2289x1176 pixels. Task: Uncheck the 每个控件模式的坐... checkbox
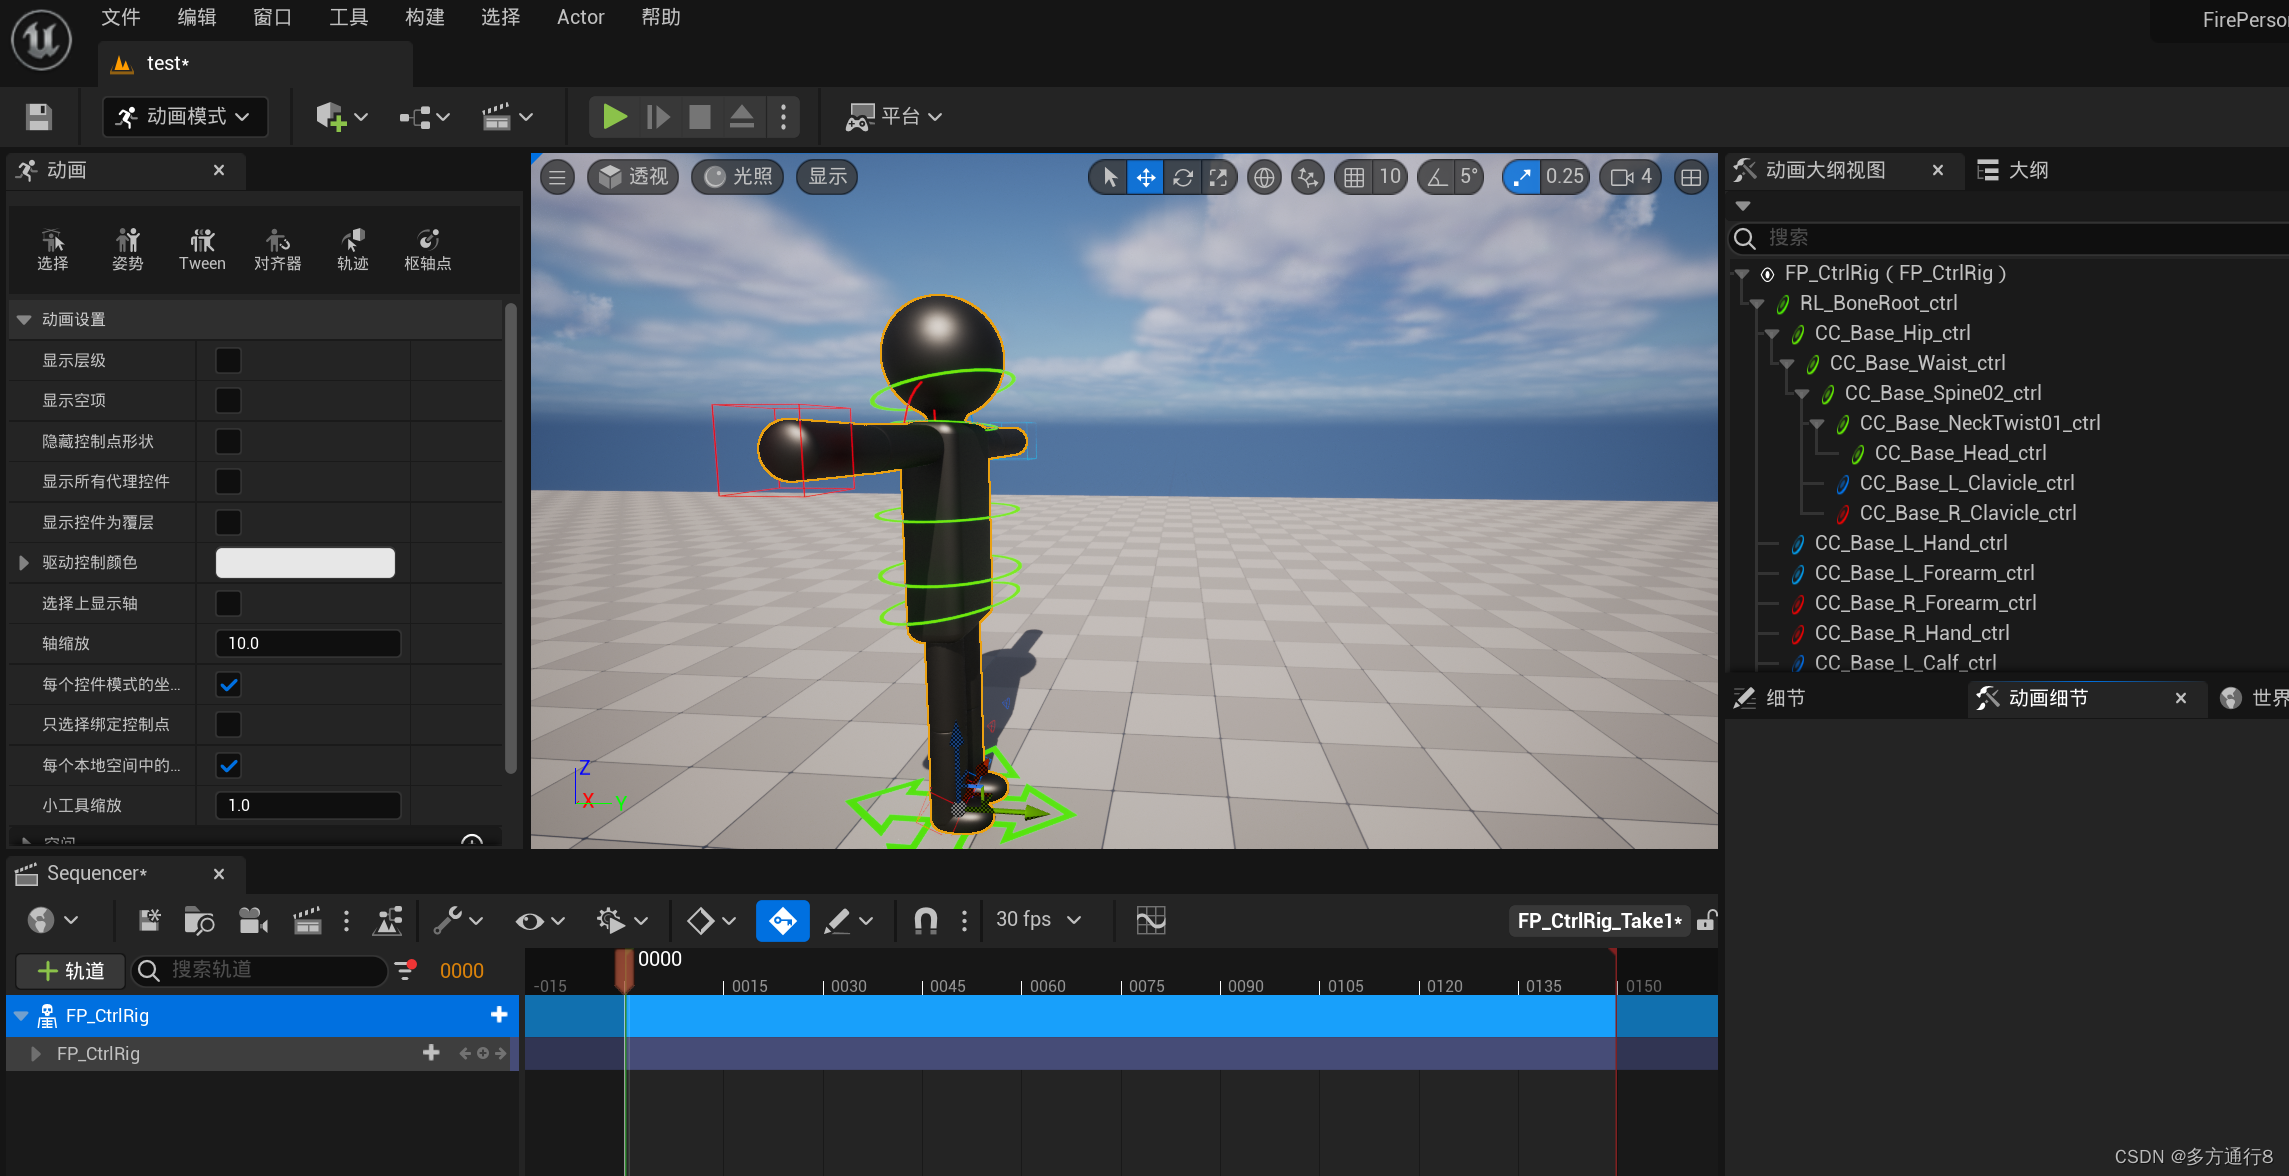pyautogui.click(x=229, y=685)
